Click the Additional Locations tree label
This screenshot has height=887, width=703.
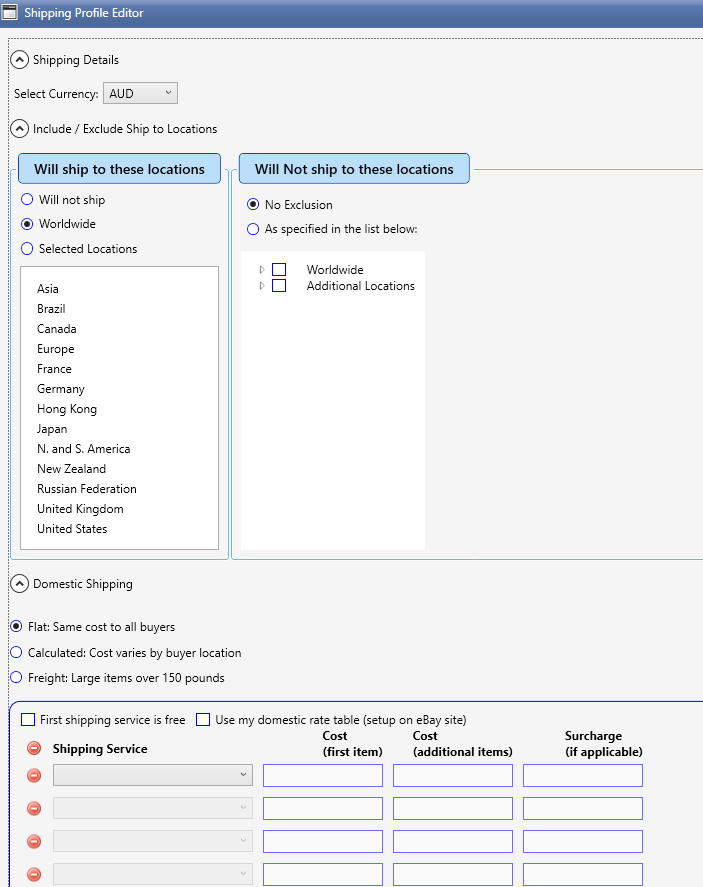tap(361, 286)
